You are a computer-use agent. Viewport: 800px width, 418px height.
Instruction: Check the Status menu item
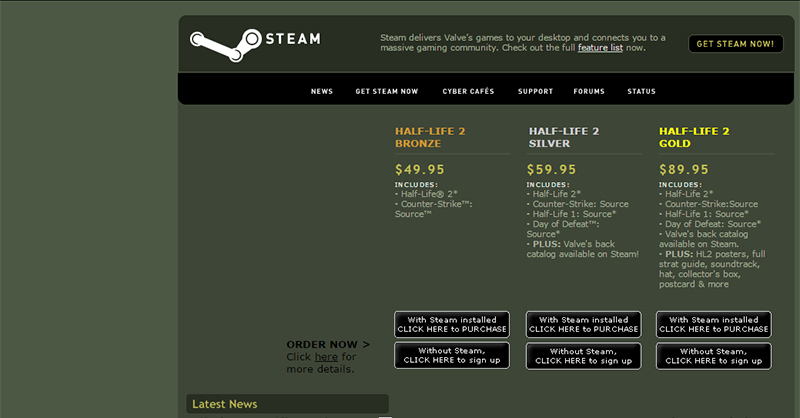point(641,92)
